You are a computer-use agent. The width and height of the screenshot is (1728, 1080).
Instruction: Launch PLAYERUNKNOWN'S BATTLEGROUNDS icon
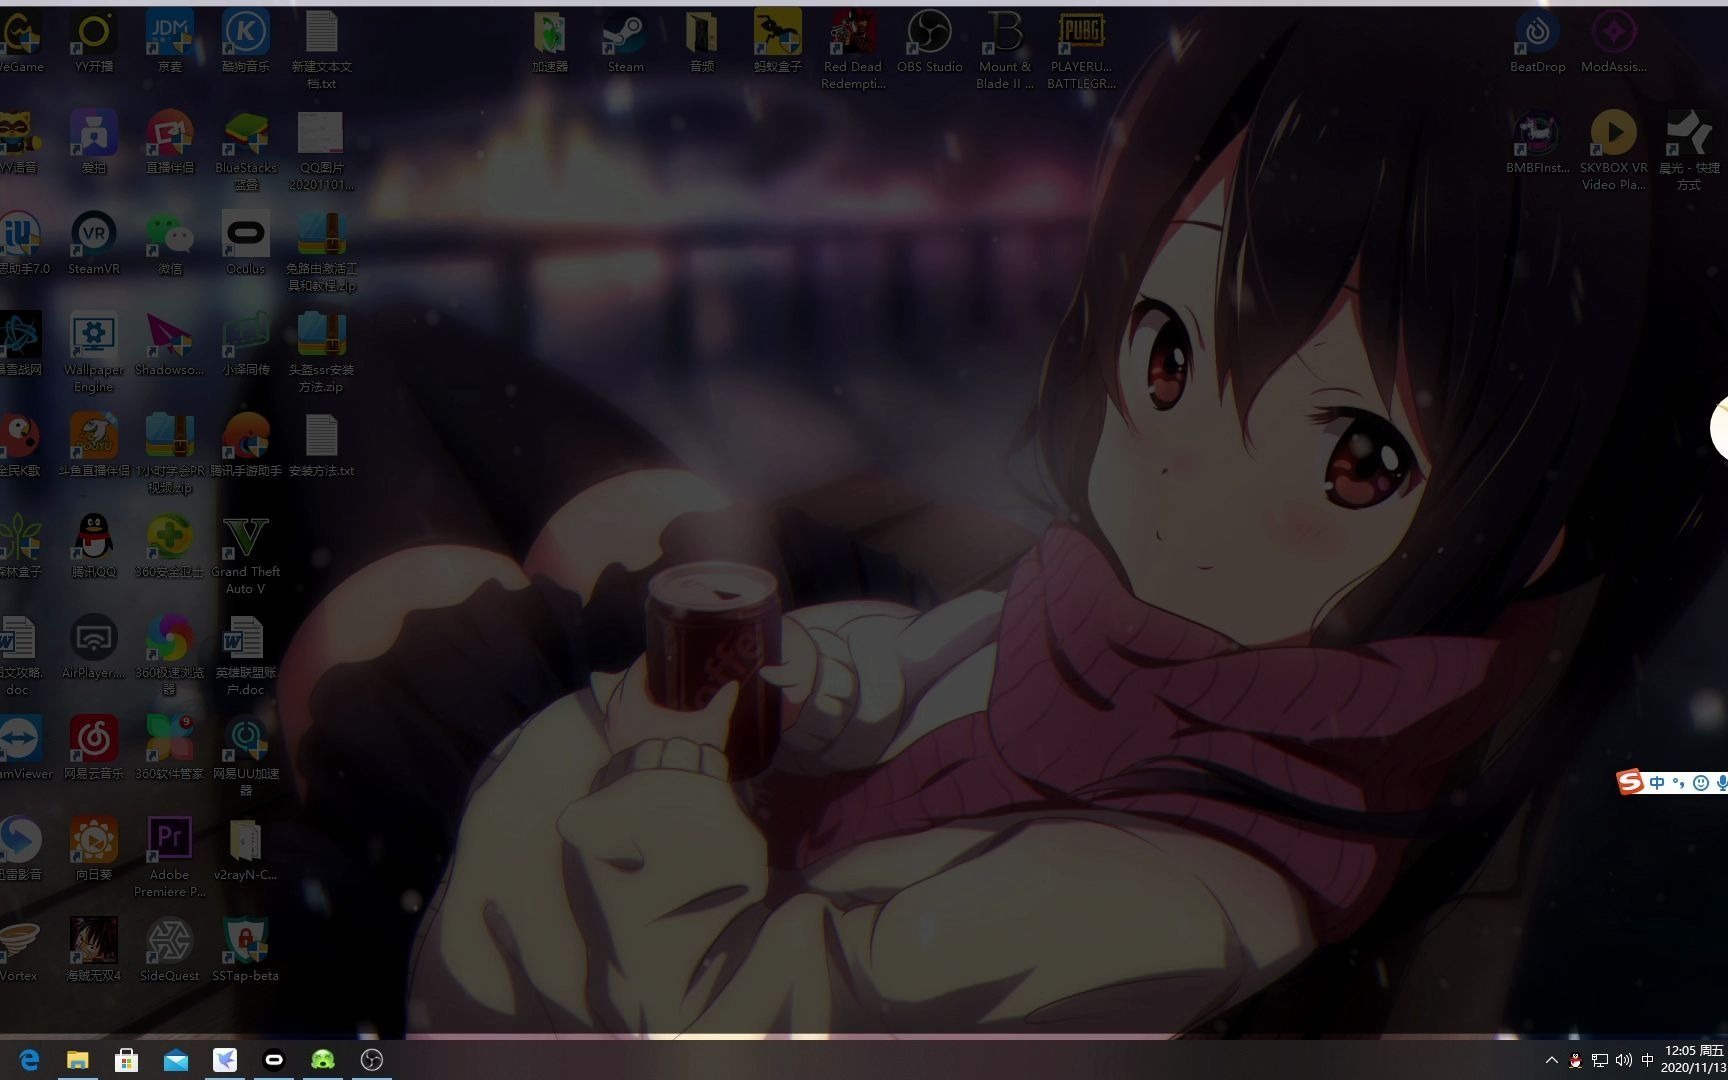pos(1081,50)
